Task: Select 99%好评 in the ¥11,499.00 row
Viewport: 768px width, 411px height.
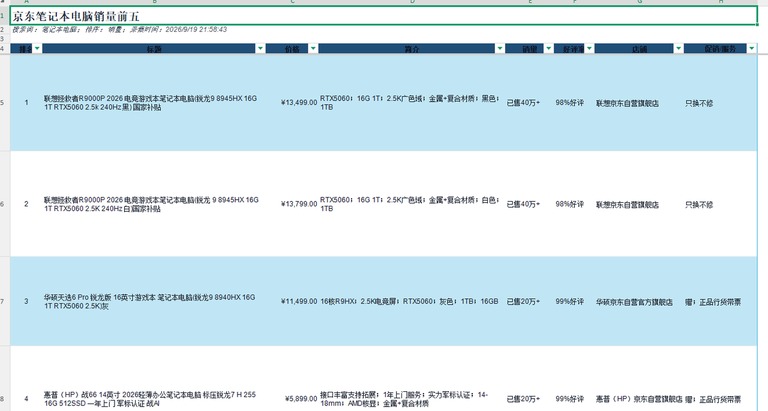Action: [574, 301]
